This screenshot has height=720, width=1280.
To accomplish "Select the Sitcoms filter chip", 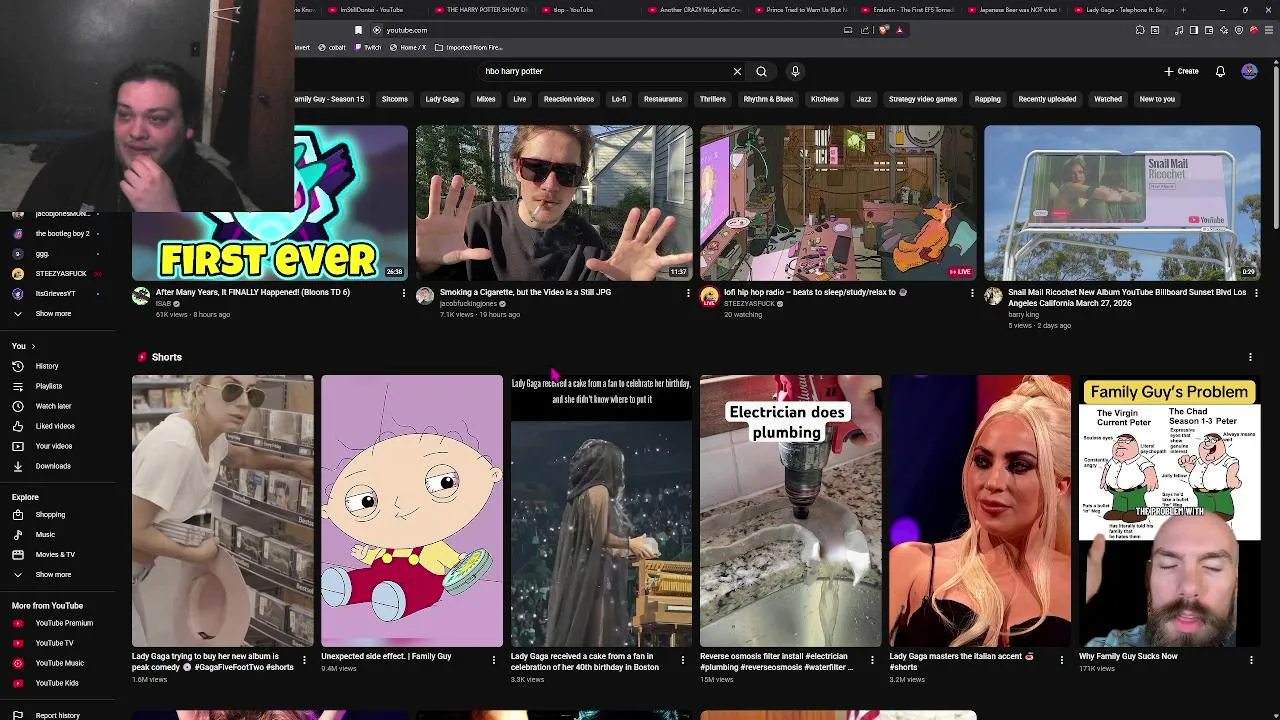I will pos(395,99).
